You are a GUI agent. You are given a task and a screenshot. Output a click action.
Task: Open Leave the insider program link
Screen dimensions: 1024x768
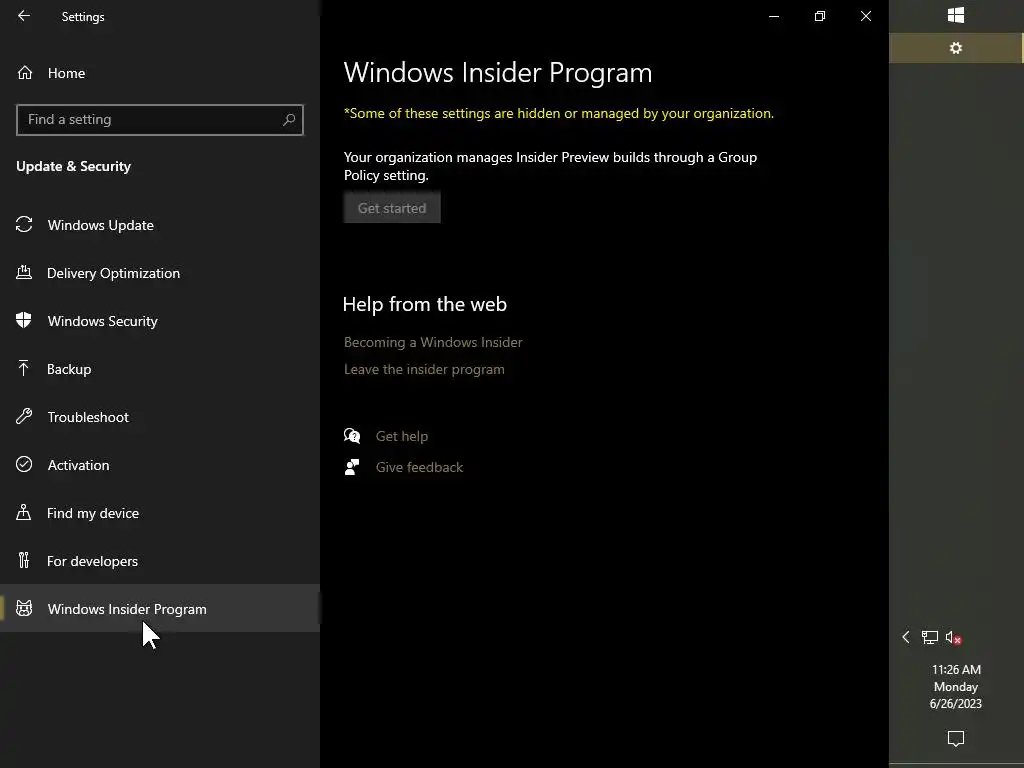(x=424, y=370)
